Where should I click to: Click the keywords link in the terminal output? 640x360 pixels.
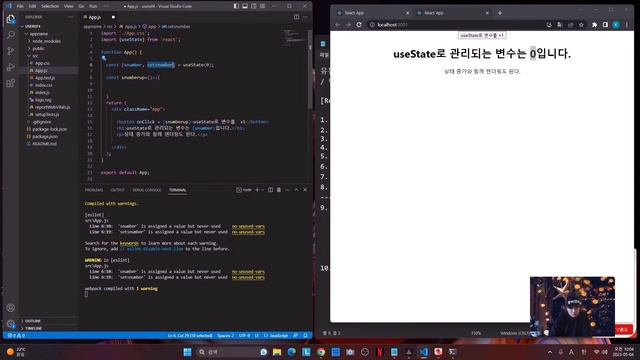point(129,243)
